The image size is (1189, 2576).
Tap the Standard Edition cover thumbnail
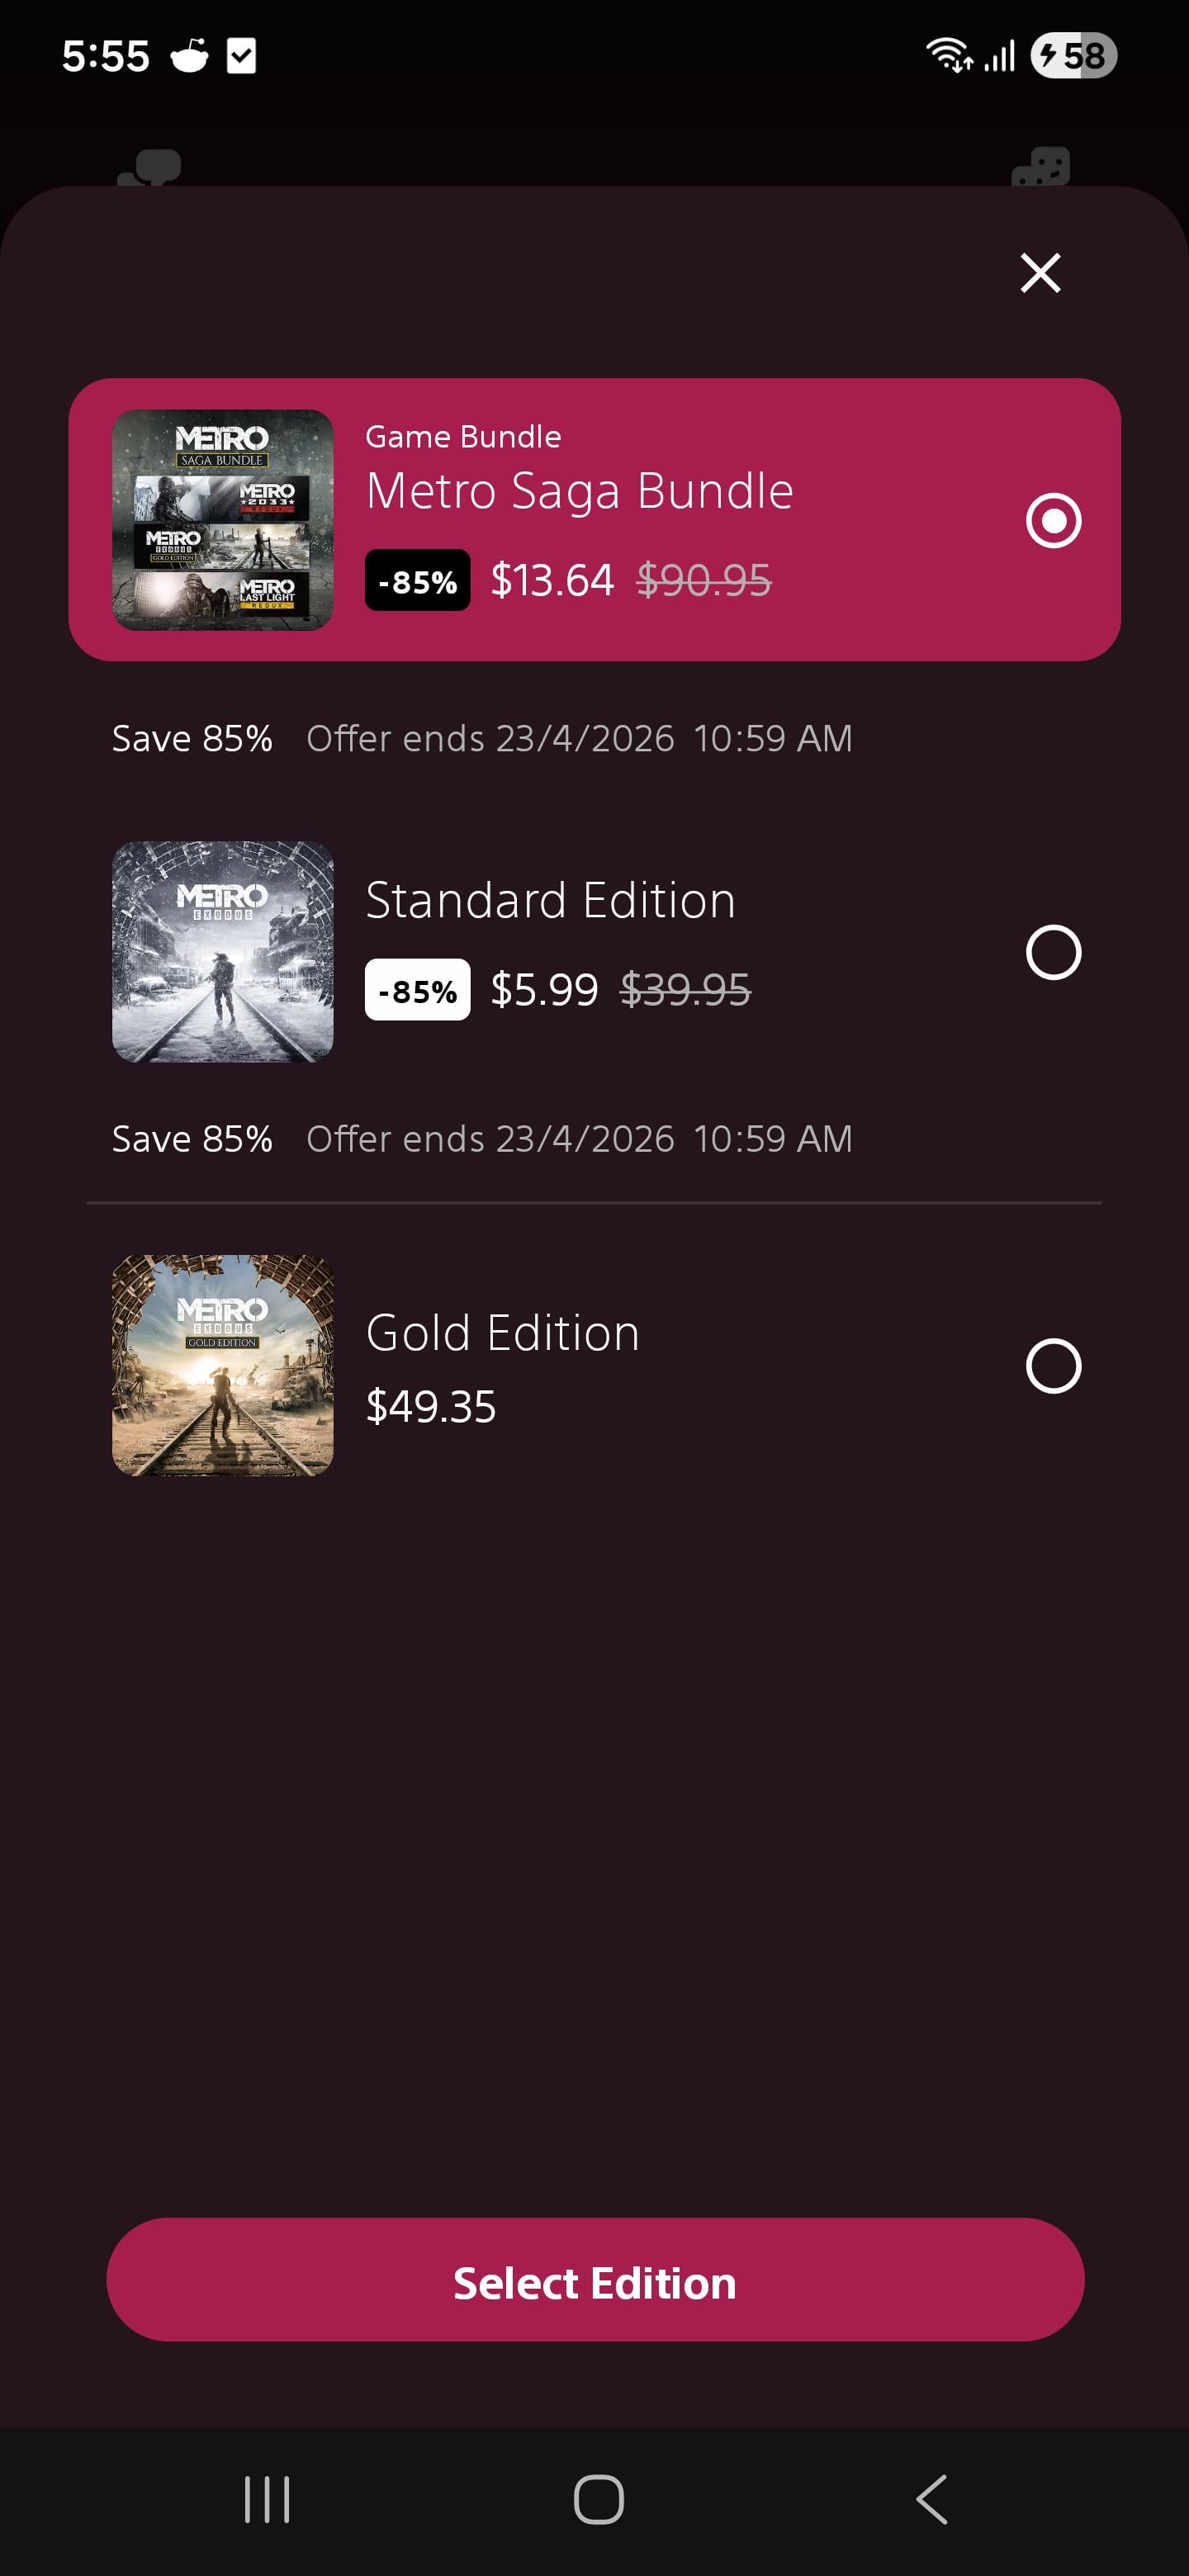[x=222, y=952]
